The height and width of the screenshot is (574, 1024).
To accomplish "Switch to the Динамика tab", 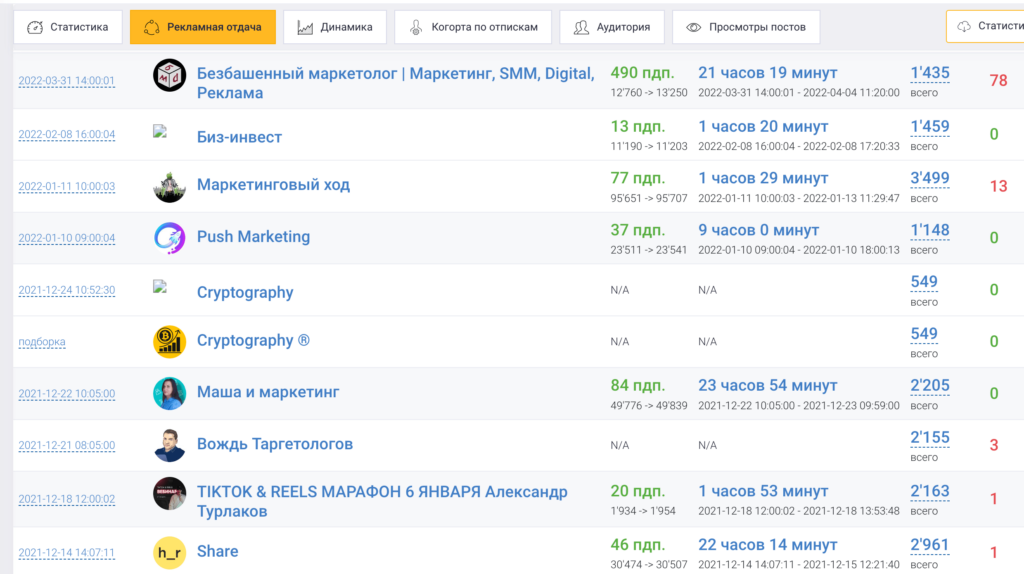I will [x=334, y=27].
